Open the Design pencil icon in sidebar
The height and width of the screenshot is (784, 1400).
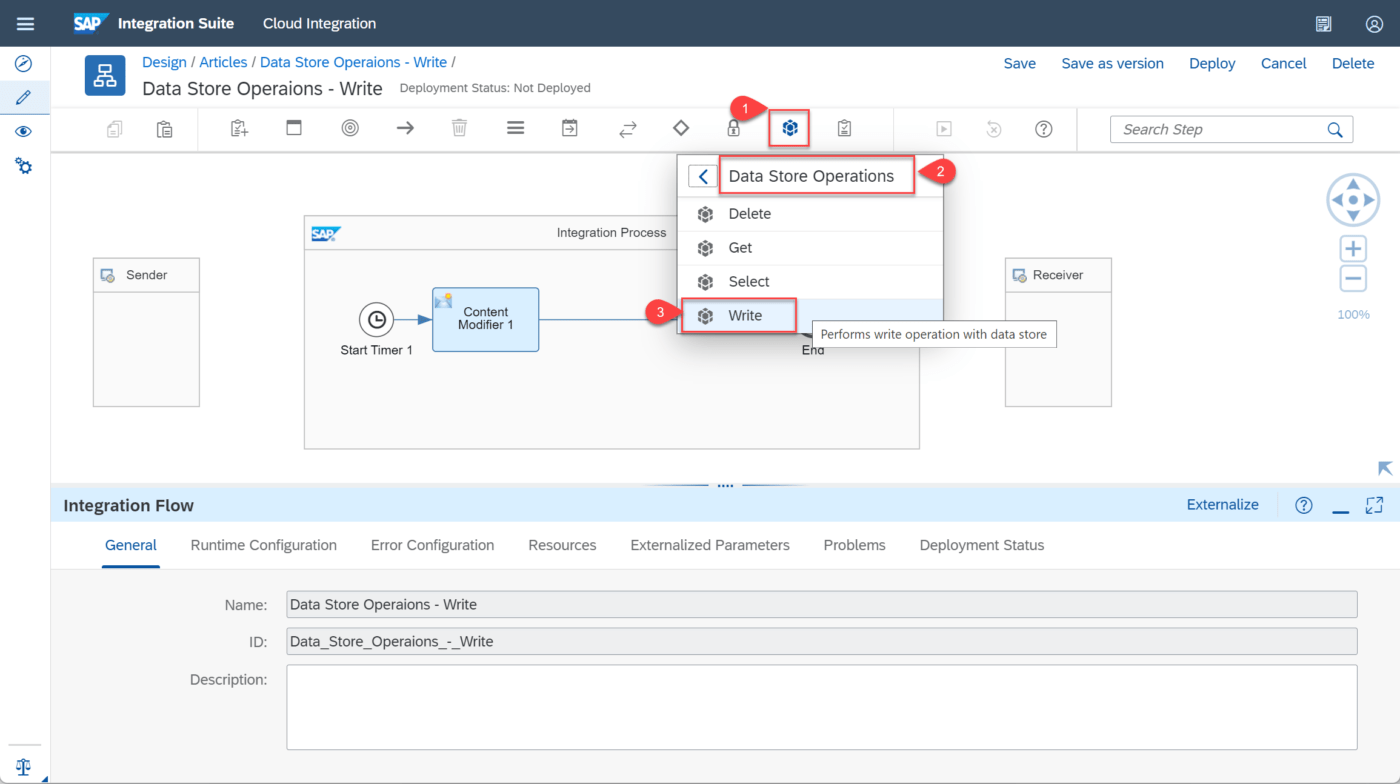point(24,98)
